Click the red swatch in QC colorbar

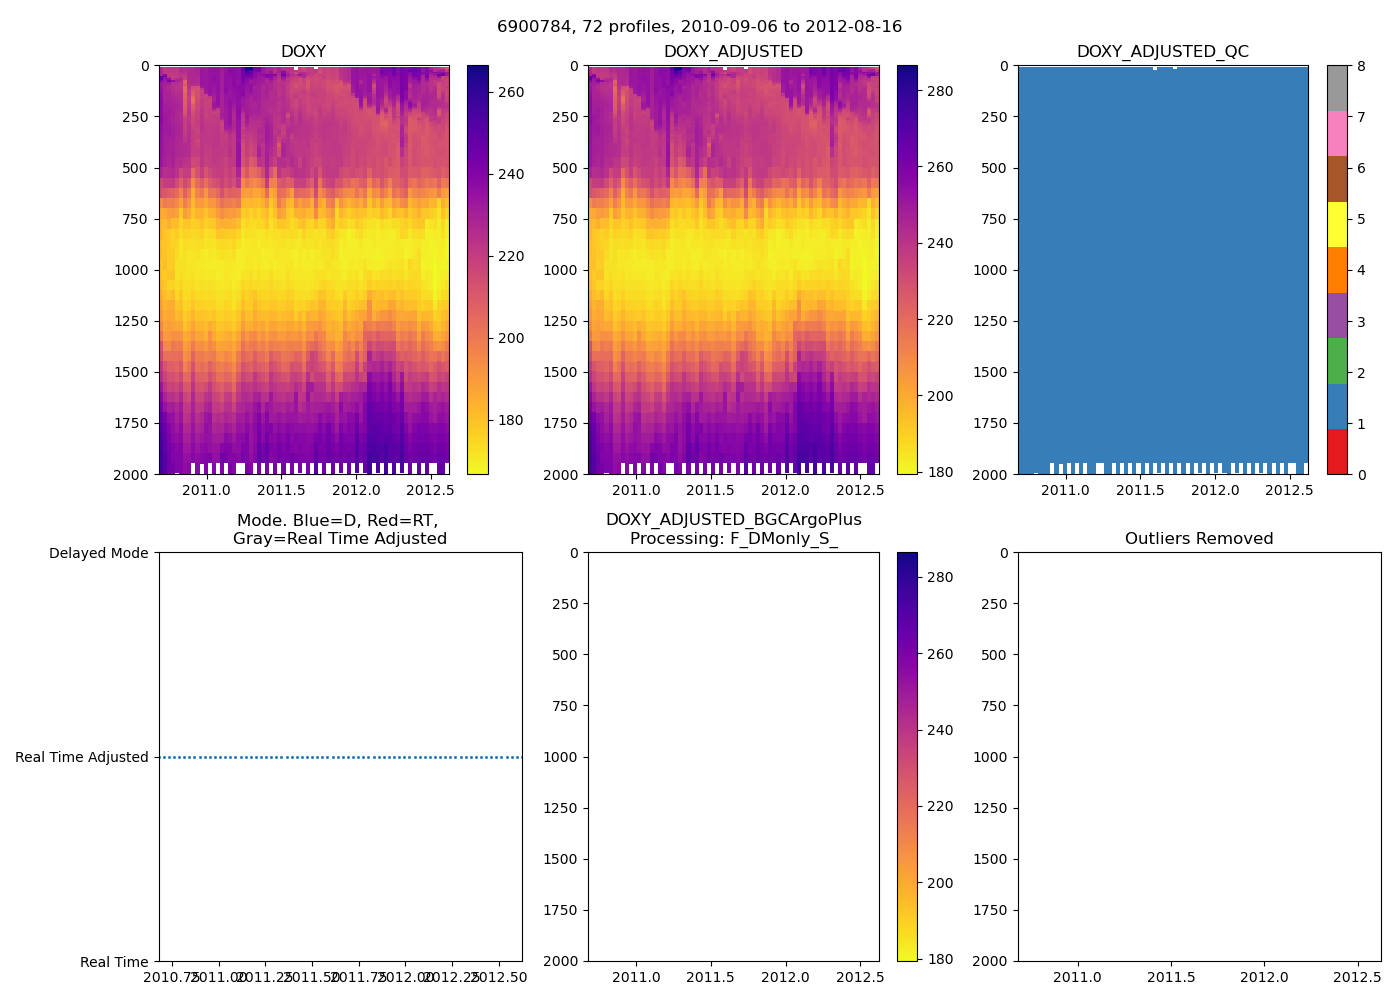[x=1337, y=452]
